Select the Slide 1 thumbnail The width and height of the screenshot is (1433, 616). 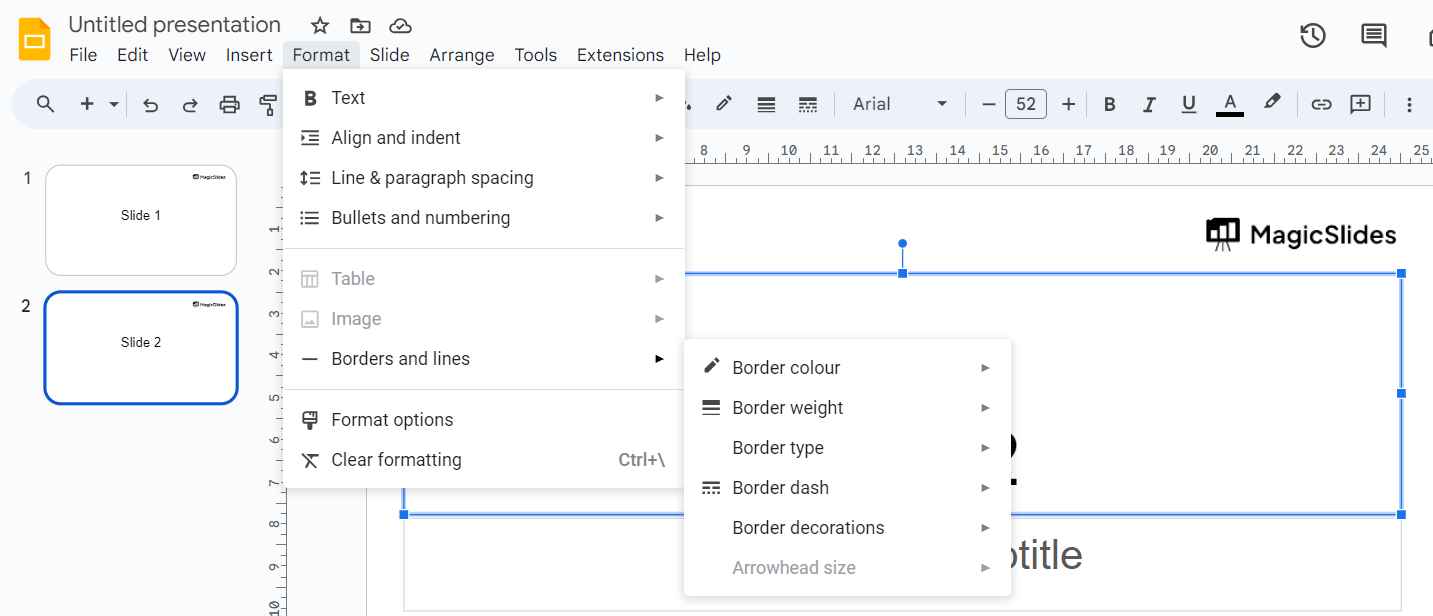click(141, 220)
